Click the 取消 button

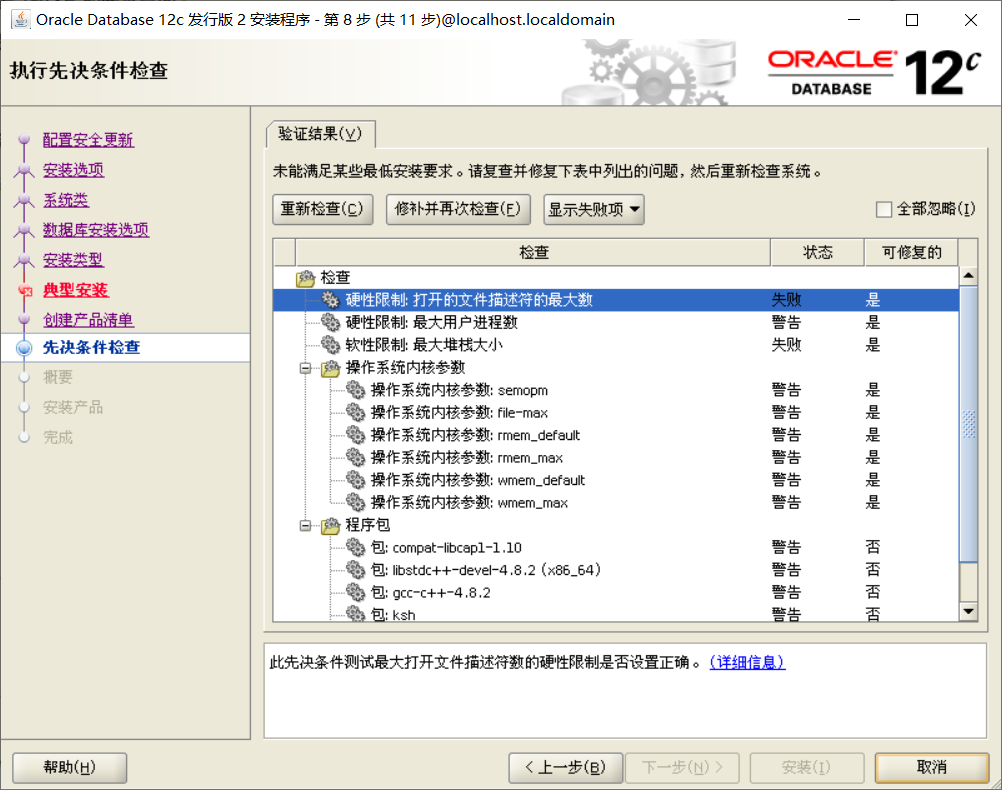click(932, 768)
